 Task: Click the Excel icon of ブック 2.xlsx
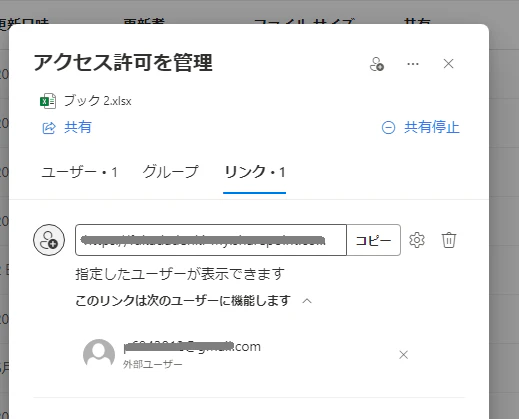[x=48, y=101]
